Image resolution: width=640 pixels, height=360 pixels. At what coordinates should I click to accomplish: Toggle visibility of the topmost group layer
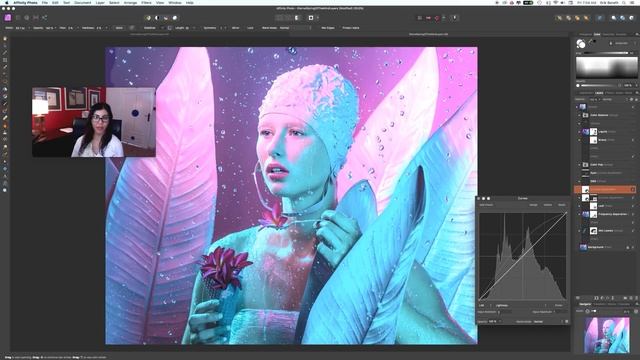633,107
